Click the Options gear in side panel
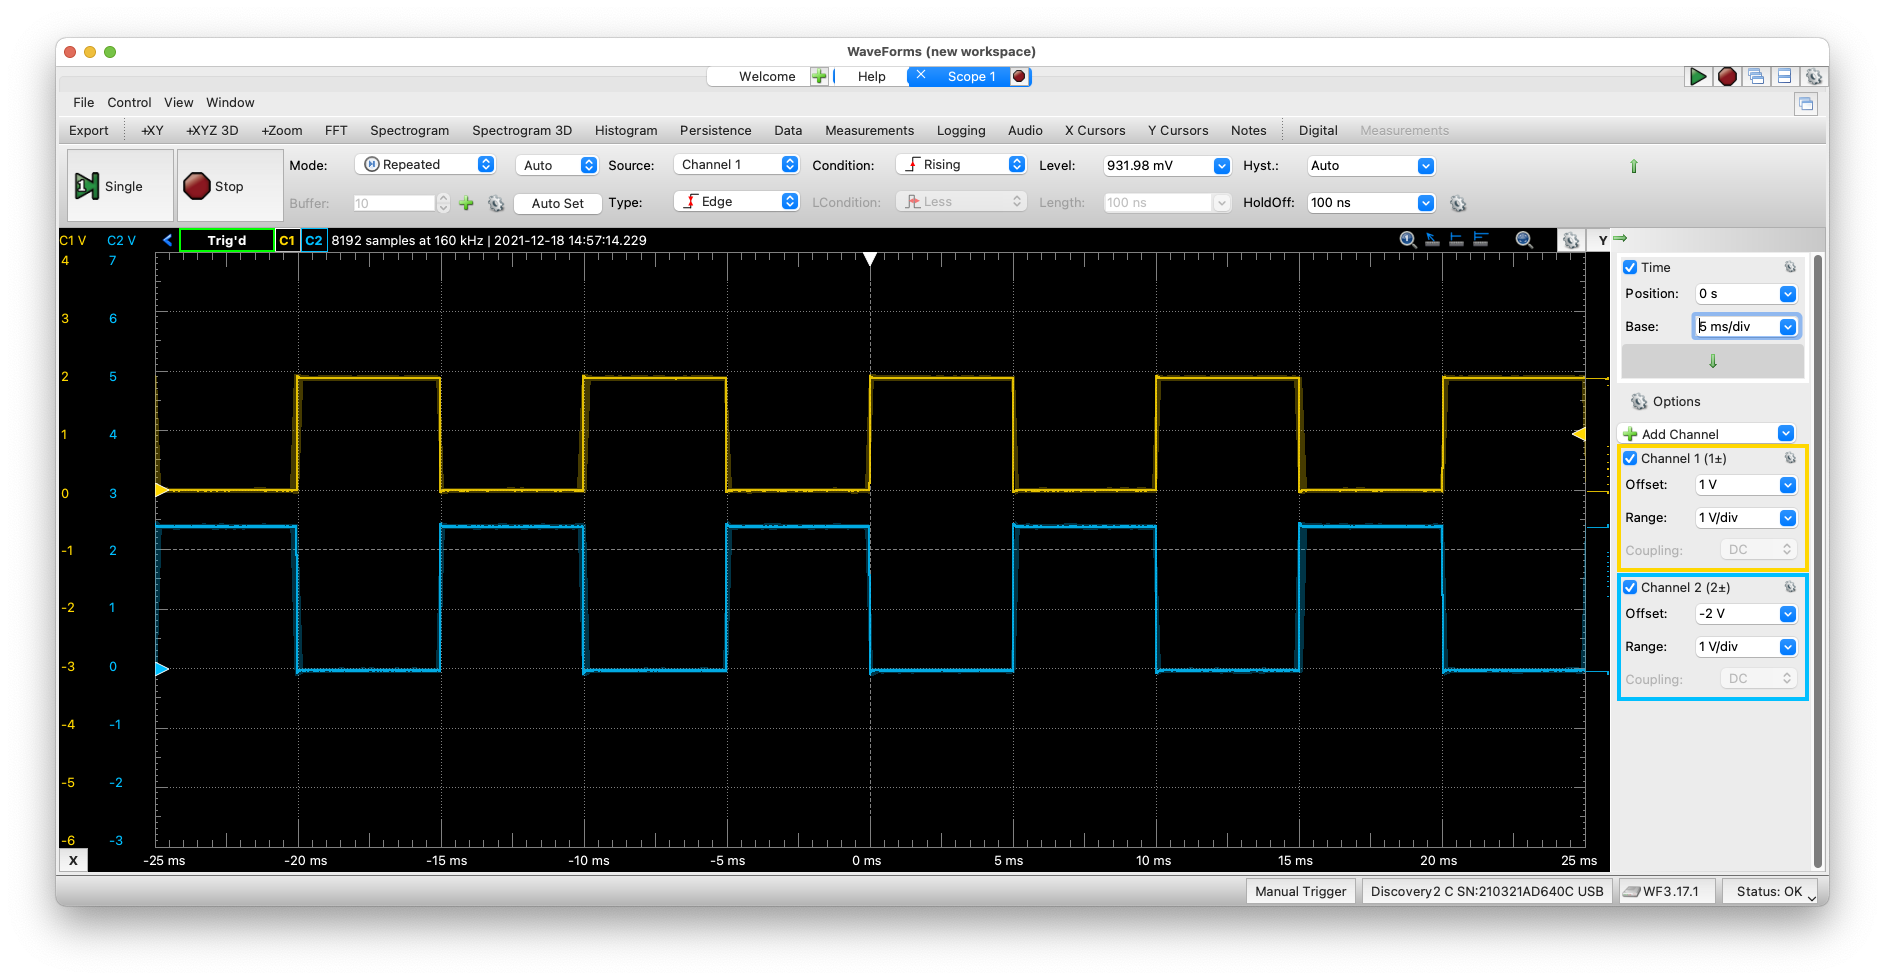 click(x=1639, y=401)
